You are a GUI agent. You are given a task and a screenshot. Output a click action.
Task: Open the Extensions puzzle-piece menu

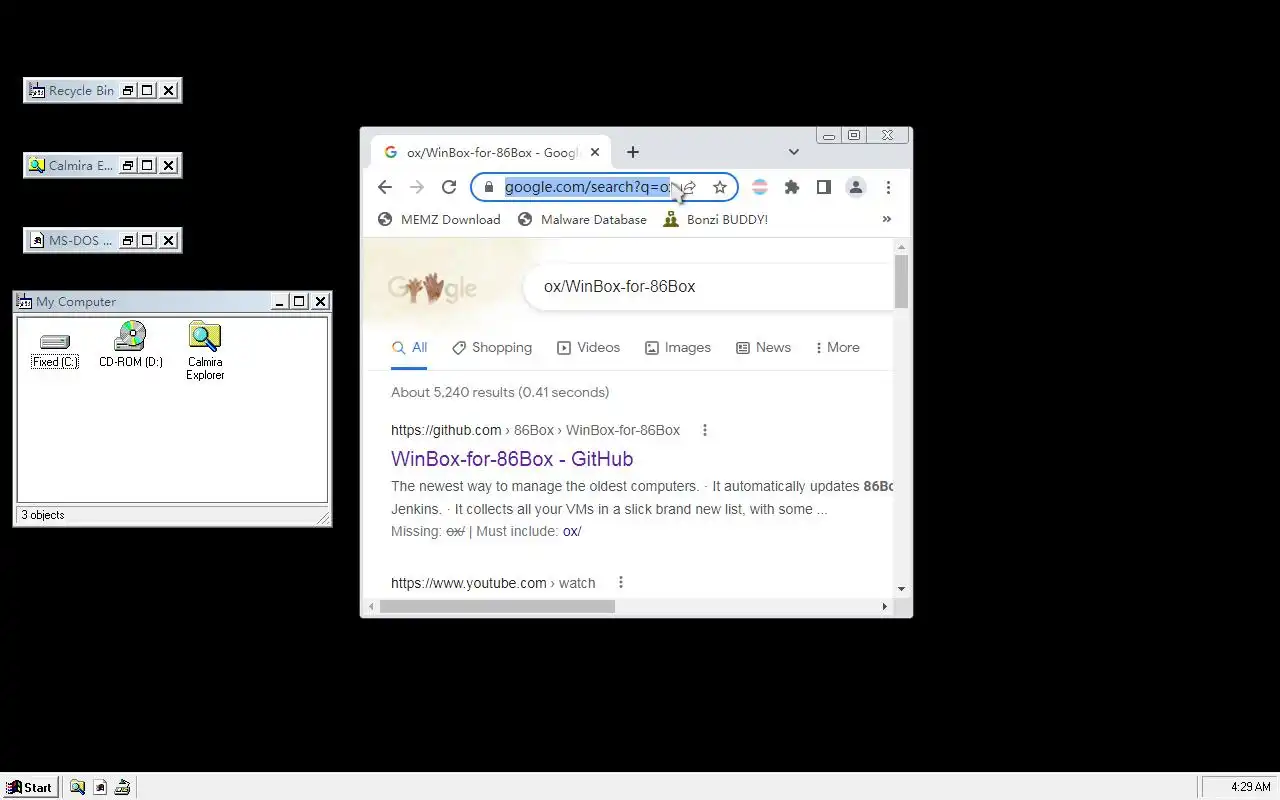click(792, 187)
